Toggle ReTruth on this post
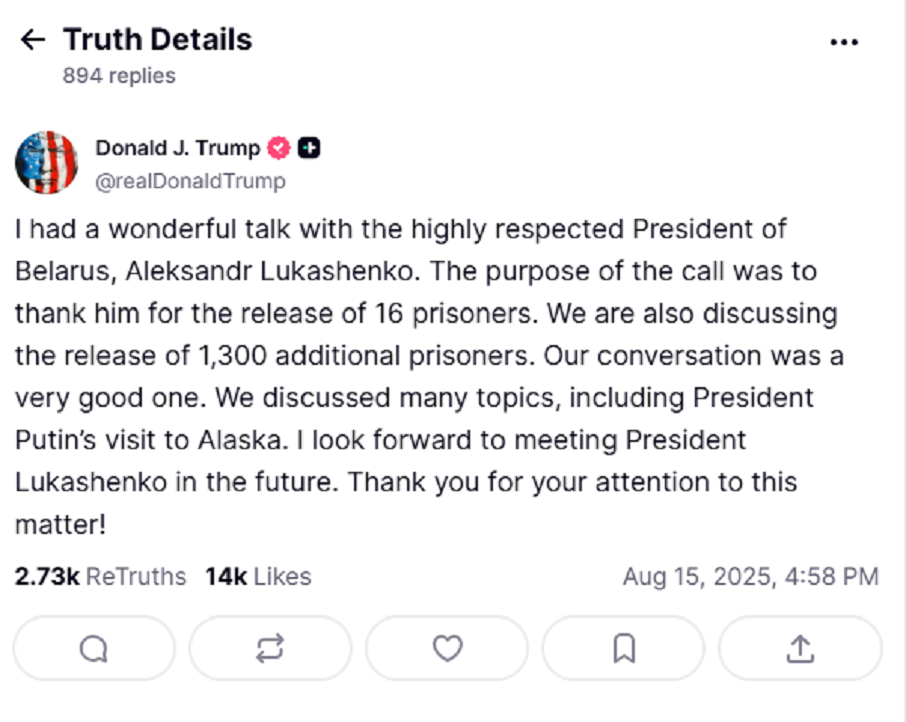Image resolution: width=906 pixels, height=722 pixels. click(x=270, y=649)
